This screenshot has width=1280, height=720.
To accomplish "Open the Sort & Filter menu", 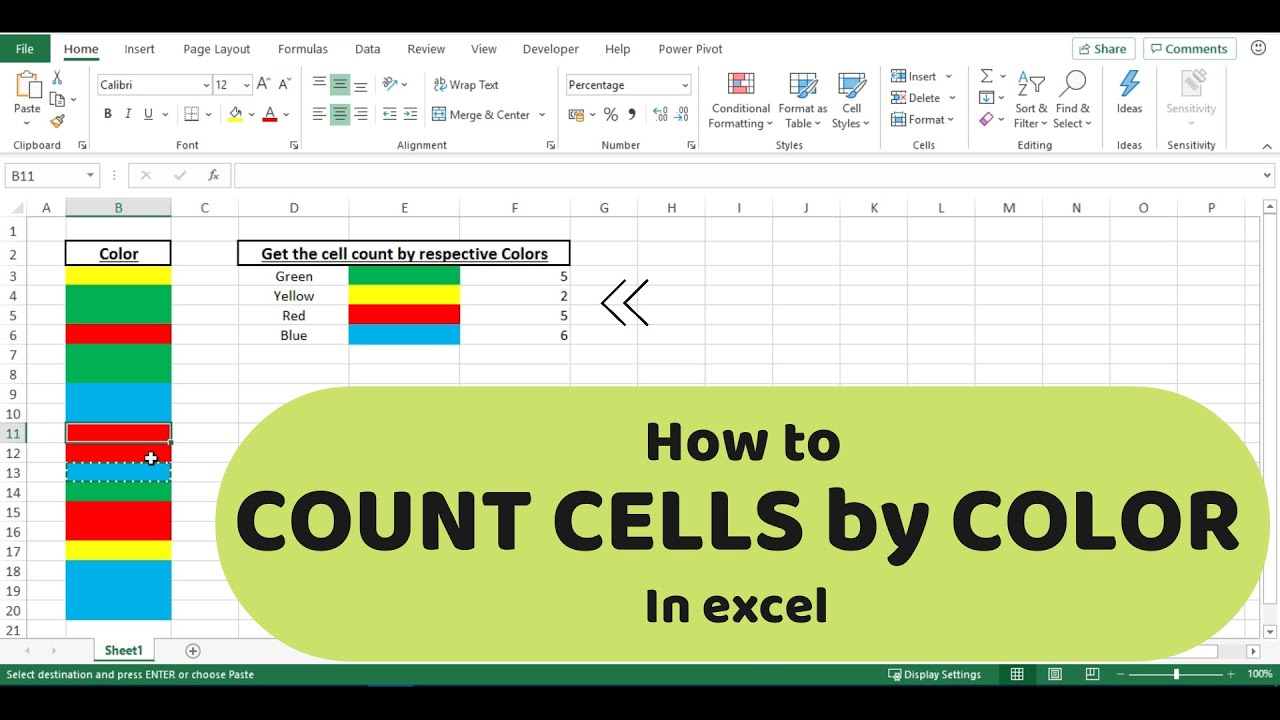I will coord(1031,100).
